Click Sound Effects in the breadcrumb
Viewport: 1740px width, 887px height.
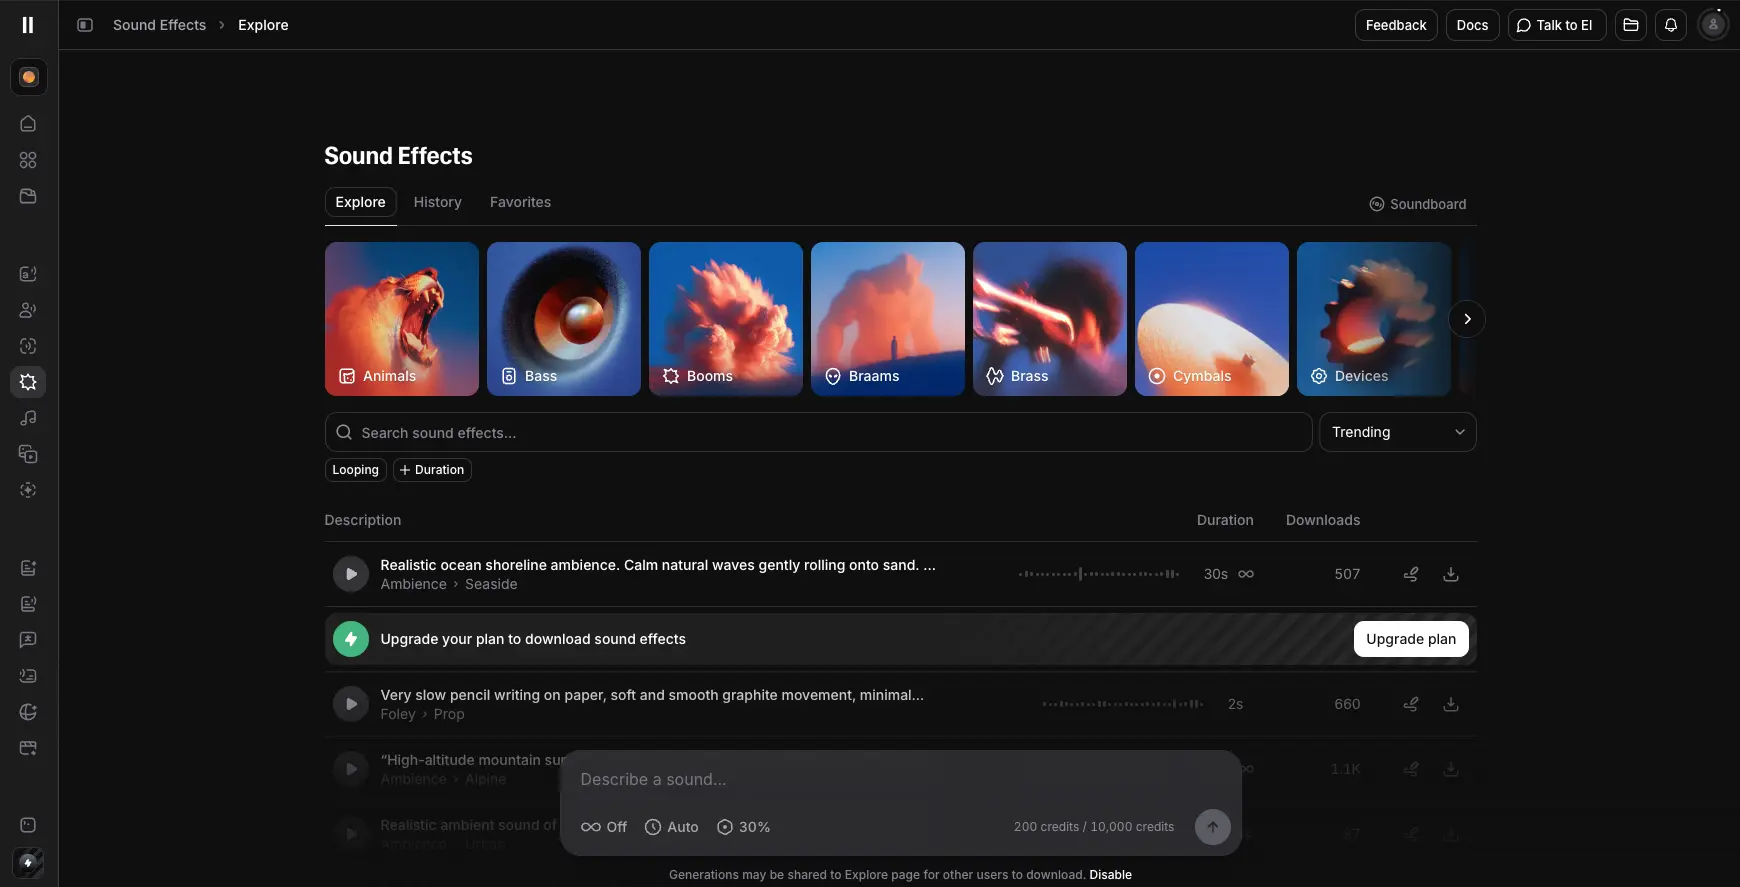click(x=159, y=25)
